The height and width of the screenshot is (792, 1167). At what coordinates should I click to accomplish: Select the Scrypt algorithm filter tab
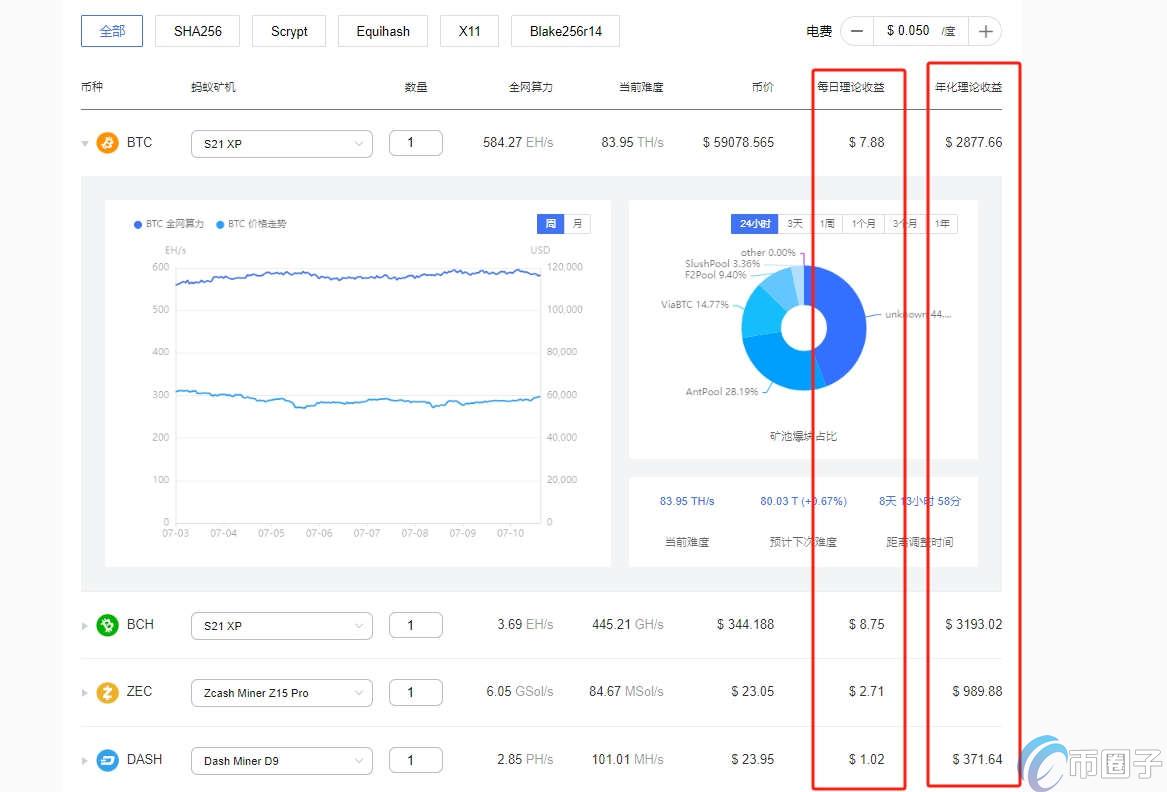point(289,31)
